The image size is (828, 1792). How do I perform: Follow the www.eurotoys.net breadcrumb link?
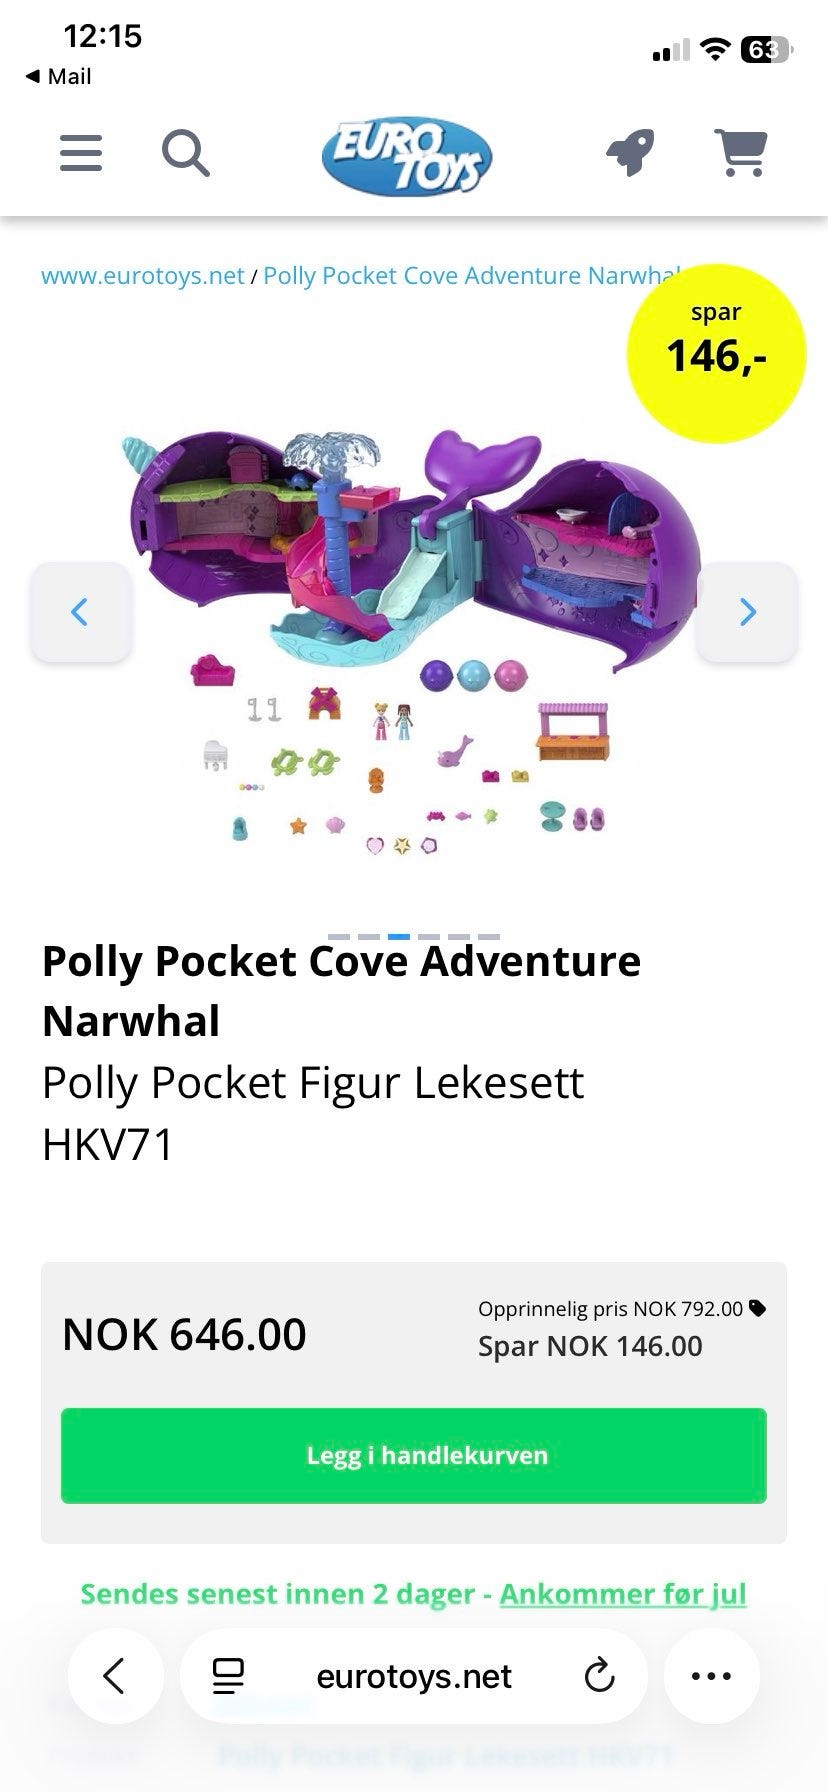[143, 276]
